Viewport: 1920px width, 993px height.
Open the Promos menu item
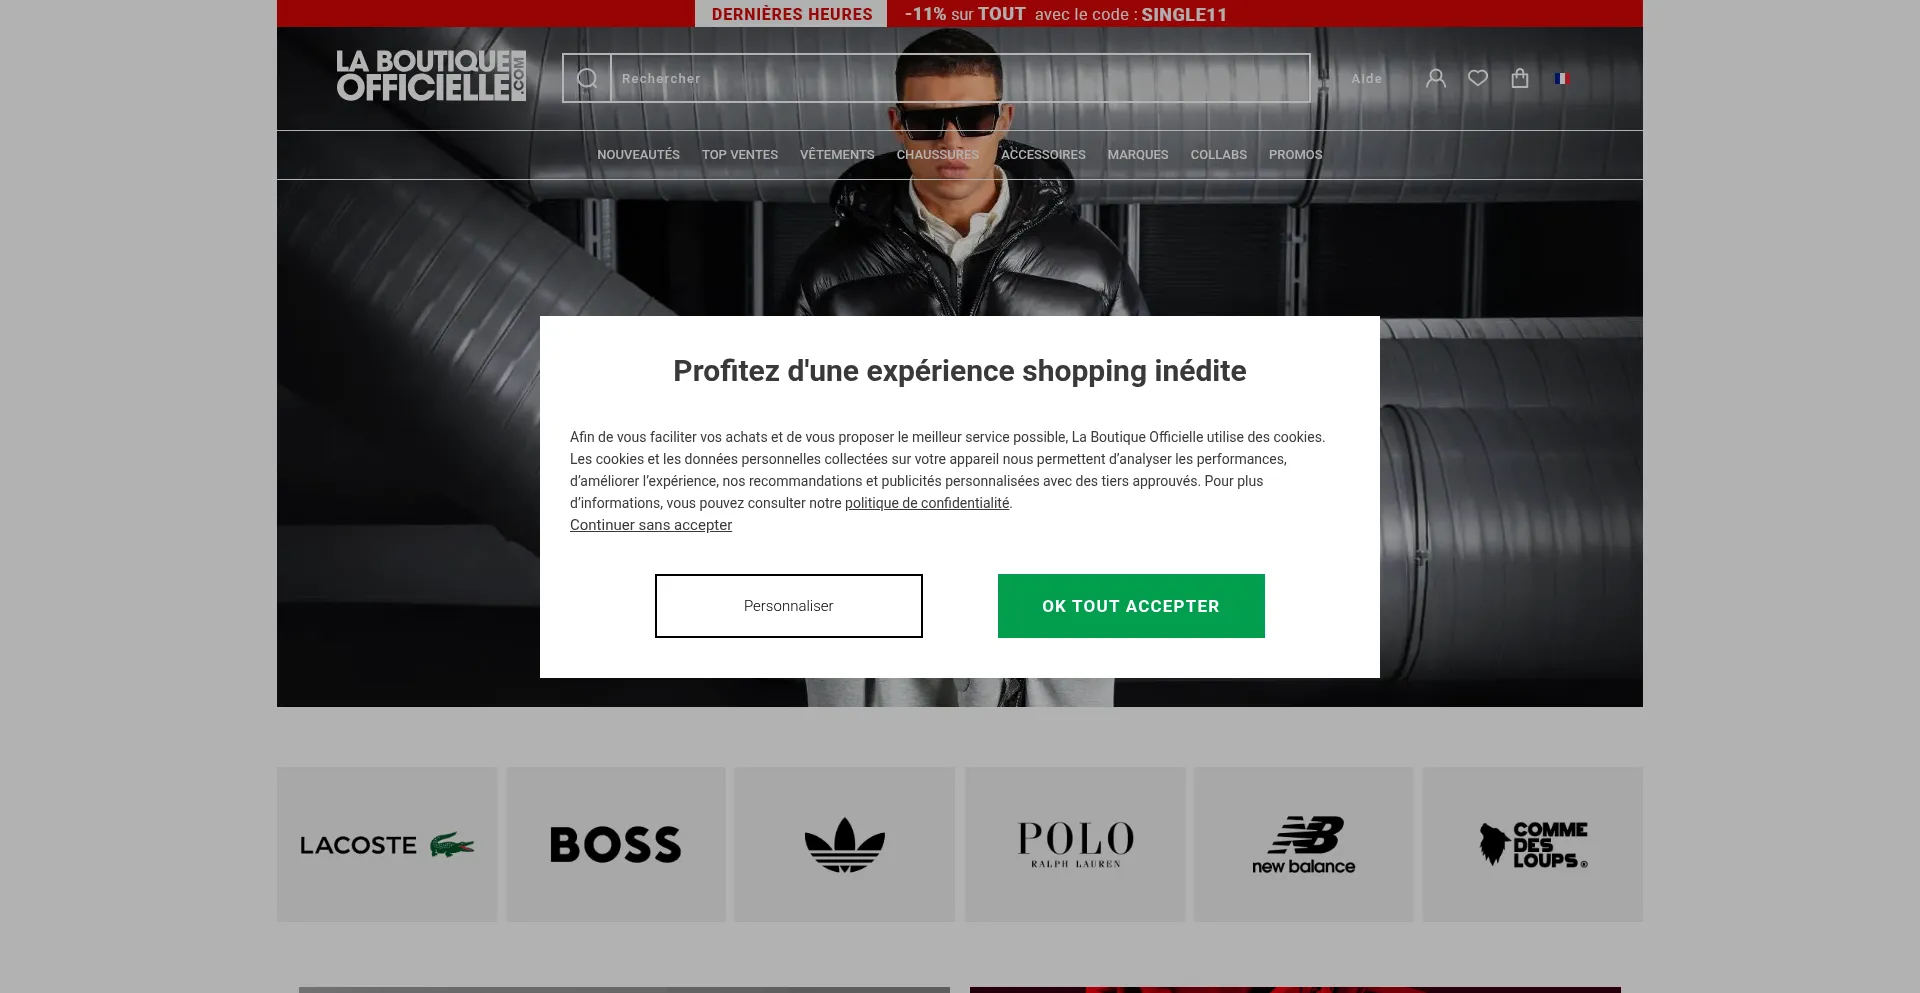(x=1295, y=155)
